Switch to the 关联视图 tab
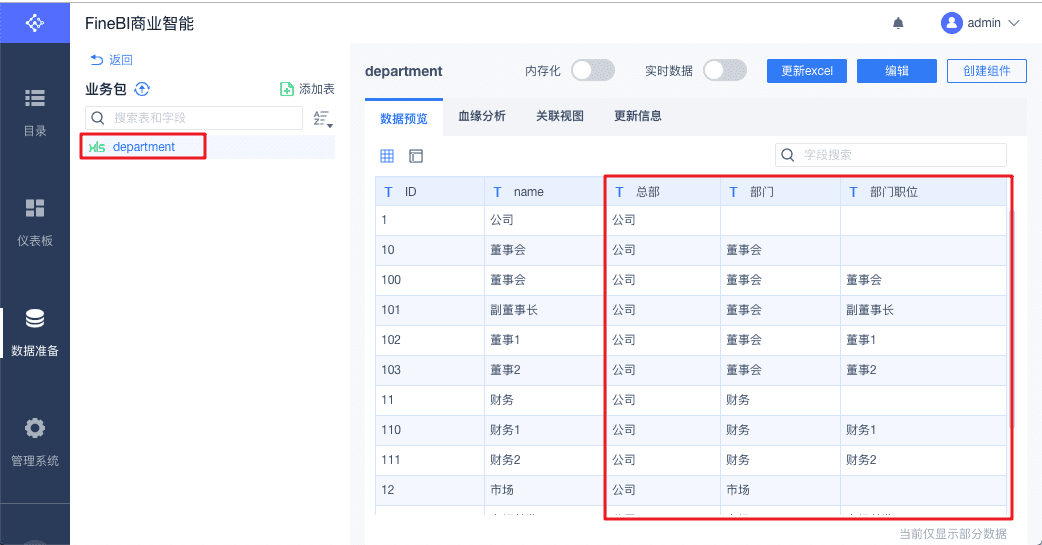The height and width of the screenshot is (545, 1042). pyautogui.click(x=560, y=116)
